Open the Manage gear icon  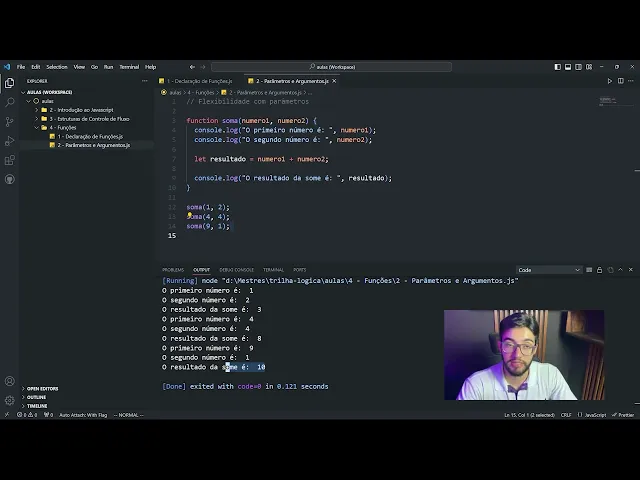[9, 400]
